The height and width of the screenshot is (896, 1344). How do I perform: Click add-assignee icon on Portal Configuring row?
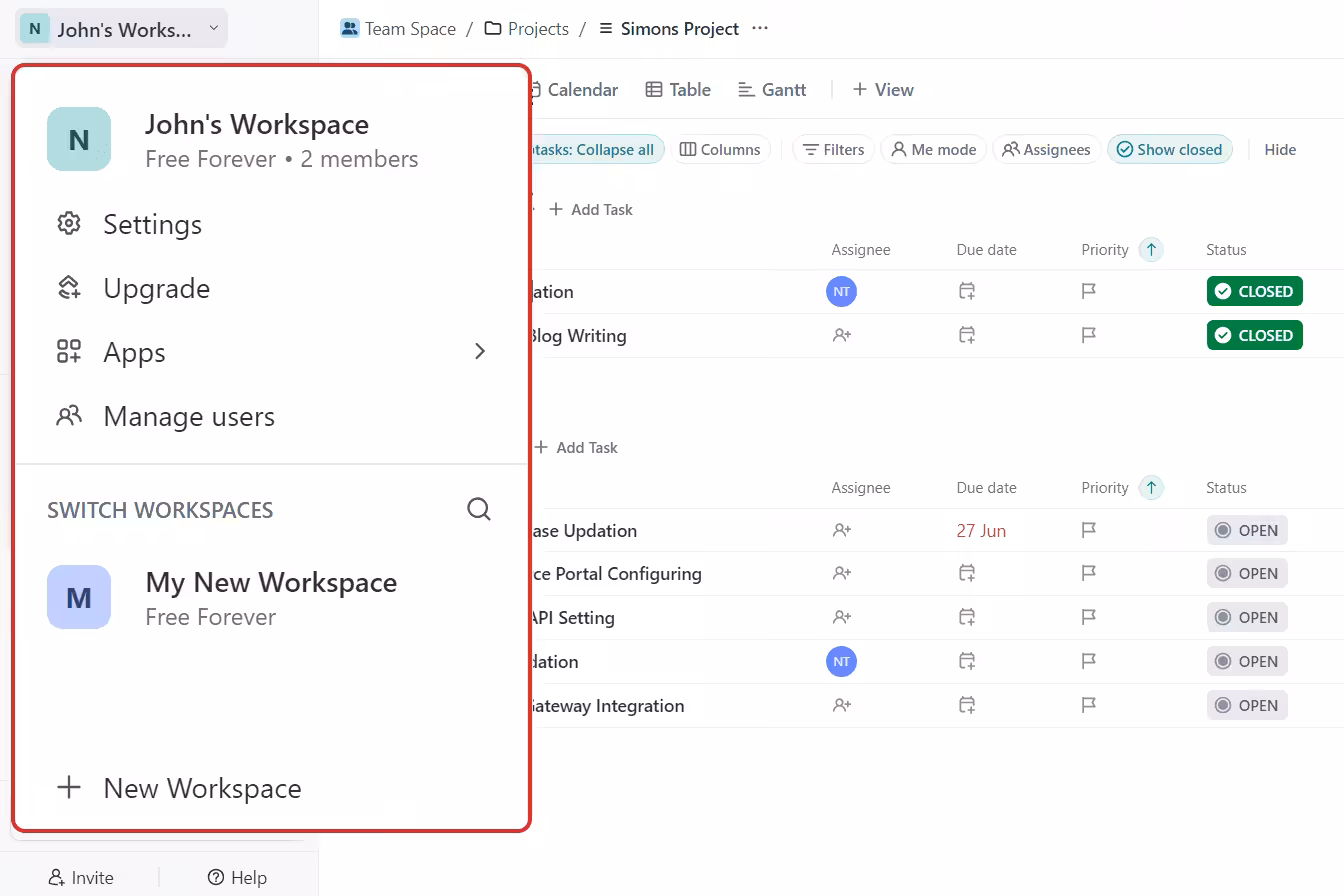pyautogui.click(x=842, y=573)
